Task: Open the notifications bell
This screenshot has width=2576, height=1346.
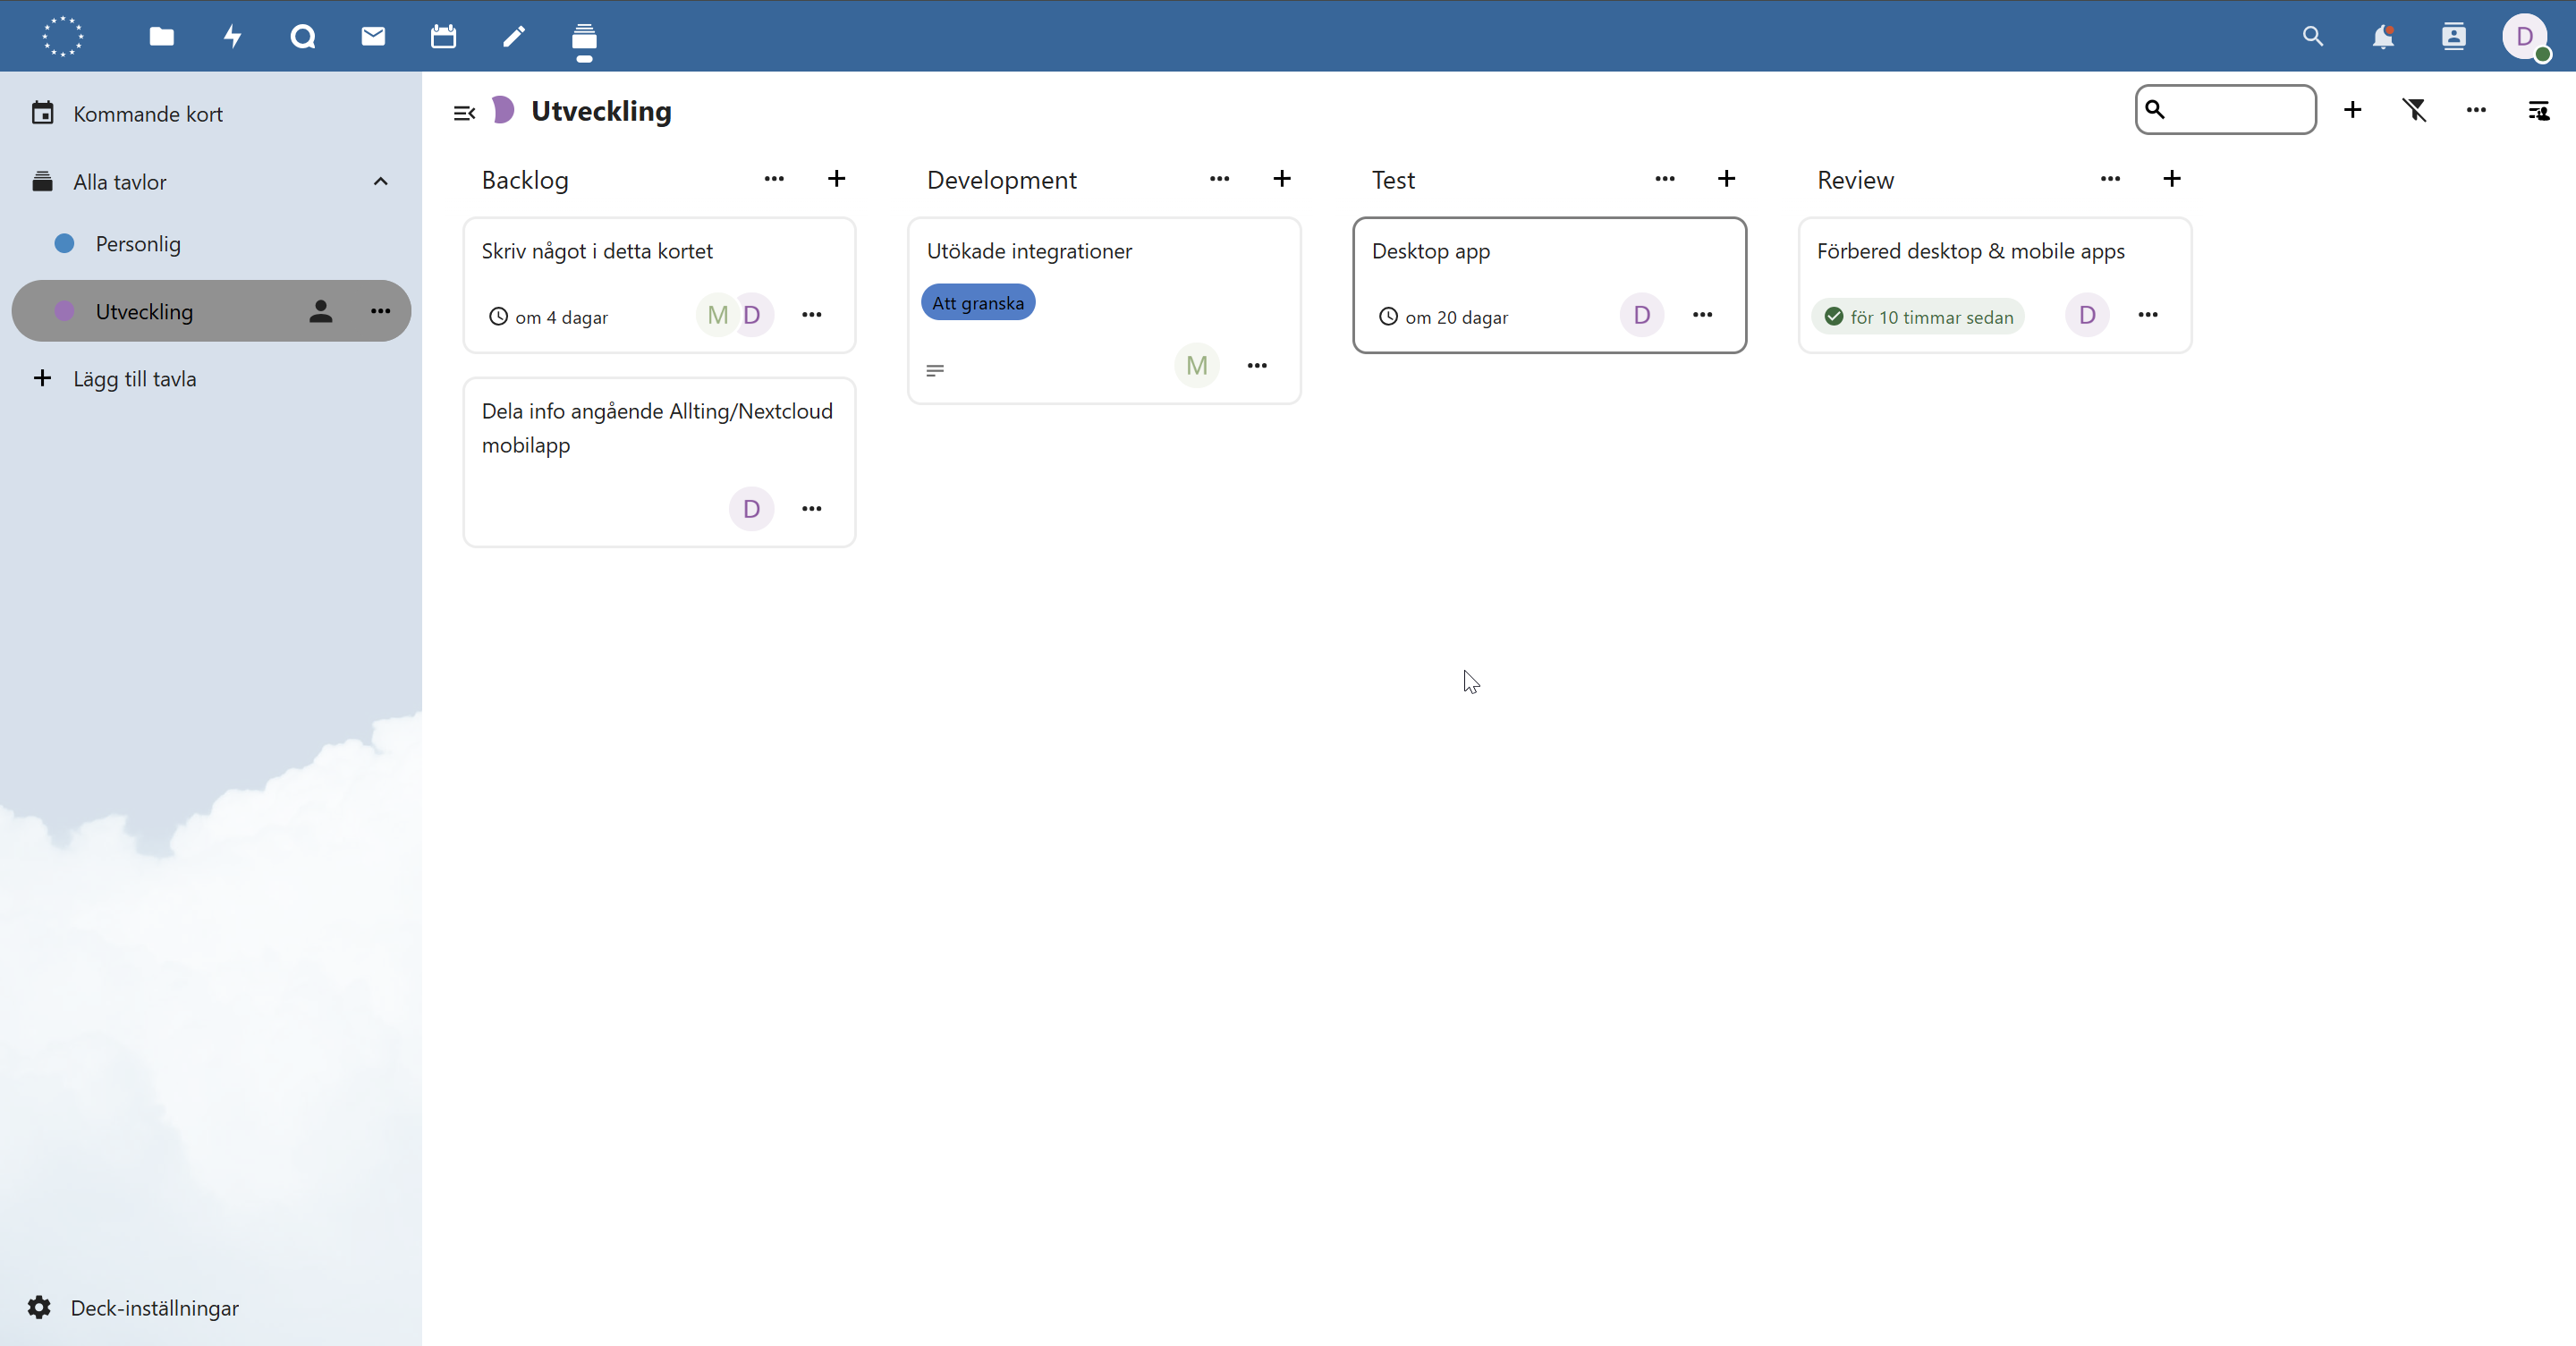Action: click(2383, 37)
